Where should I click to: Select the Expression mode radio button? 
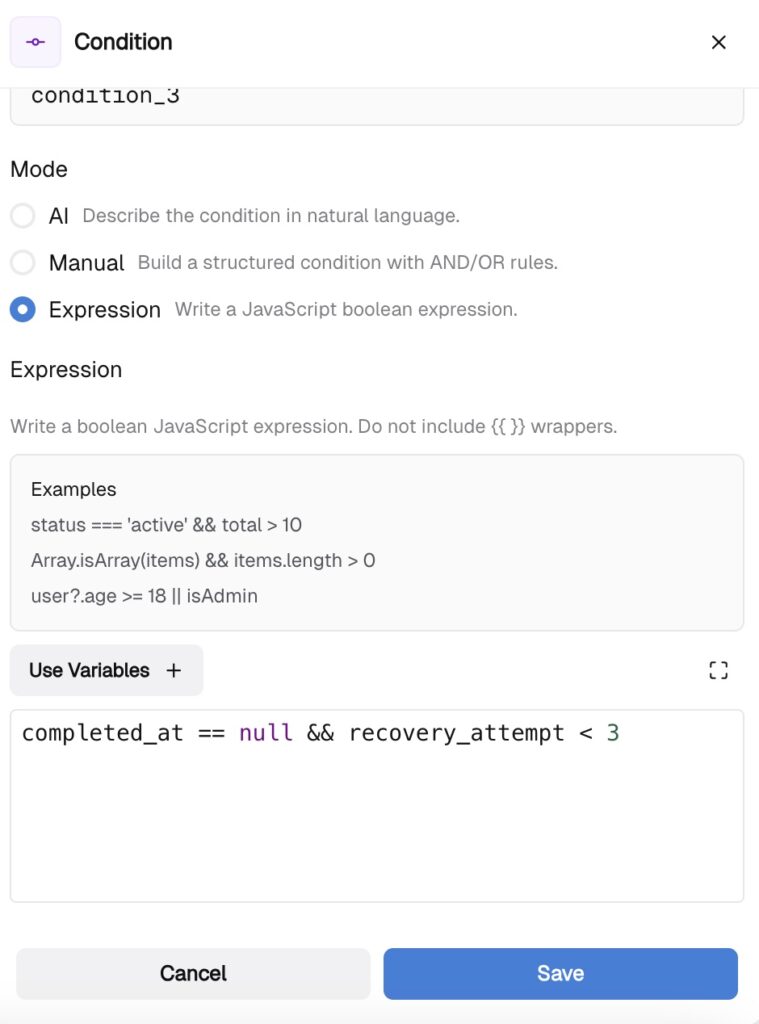[22, 310]
